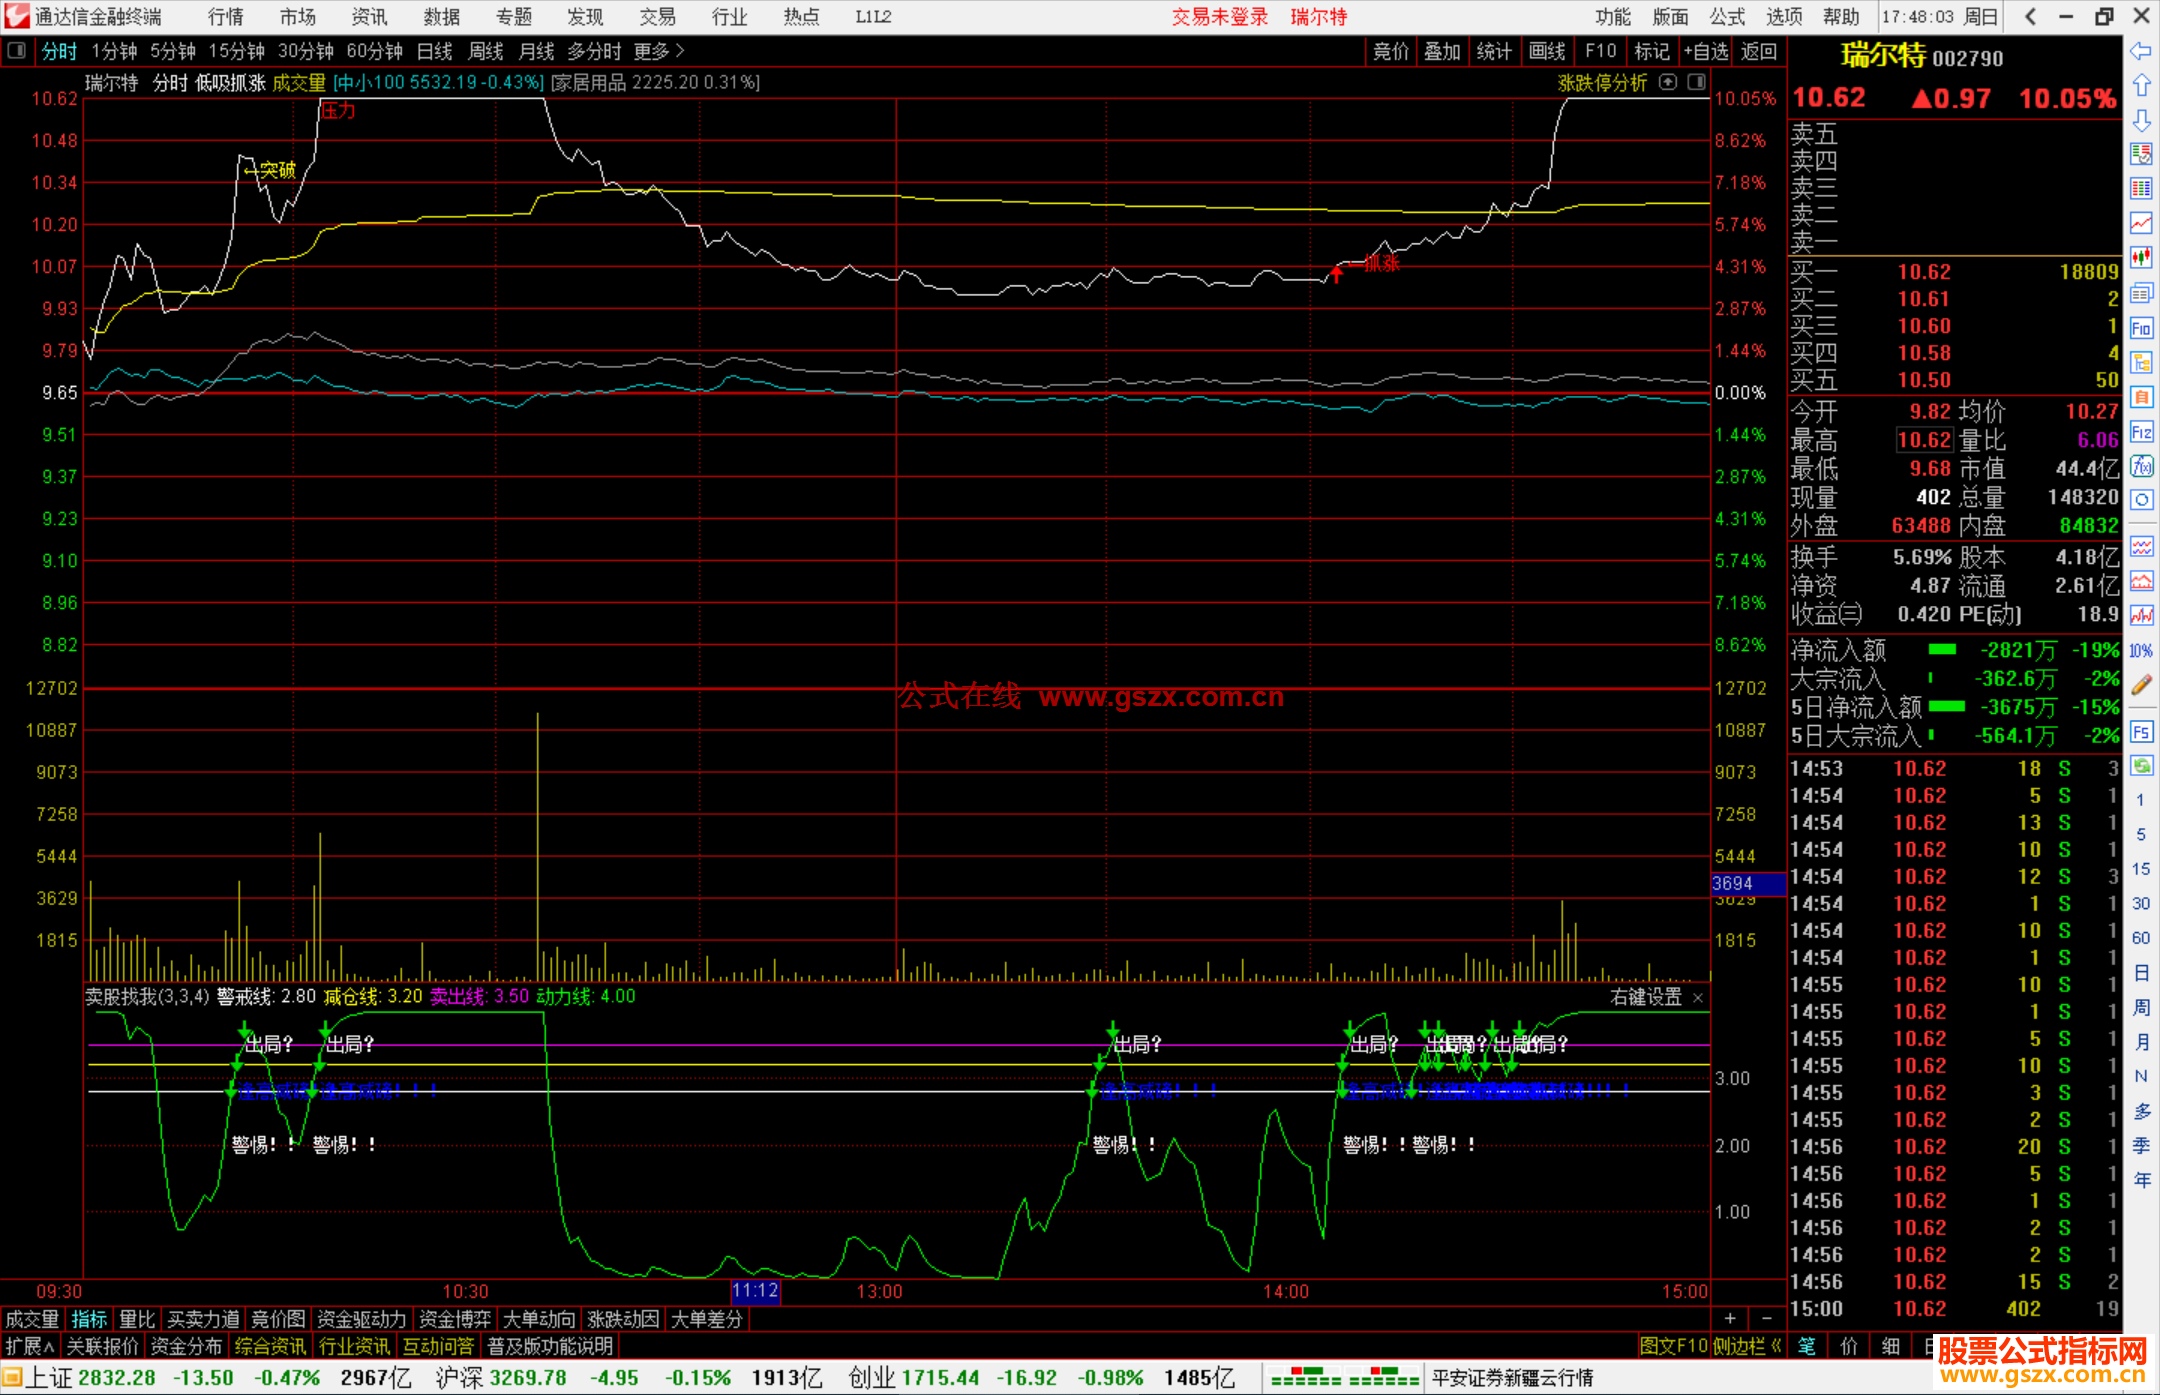Click the 扩展 expander at bottom left

tap(30, 1346)
